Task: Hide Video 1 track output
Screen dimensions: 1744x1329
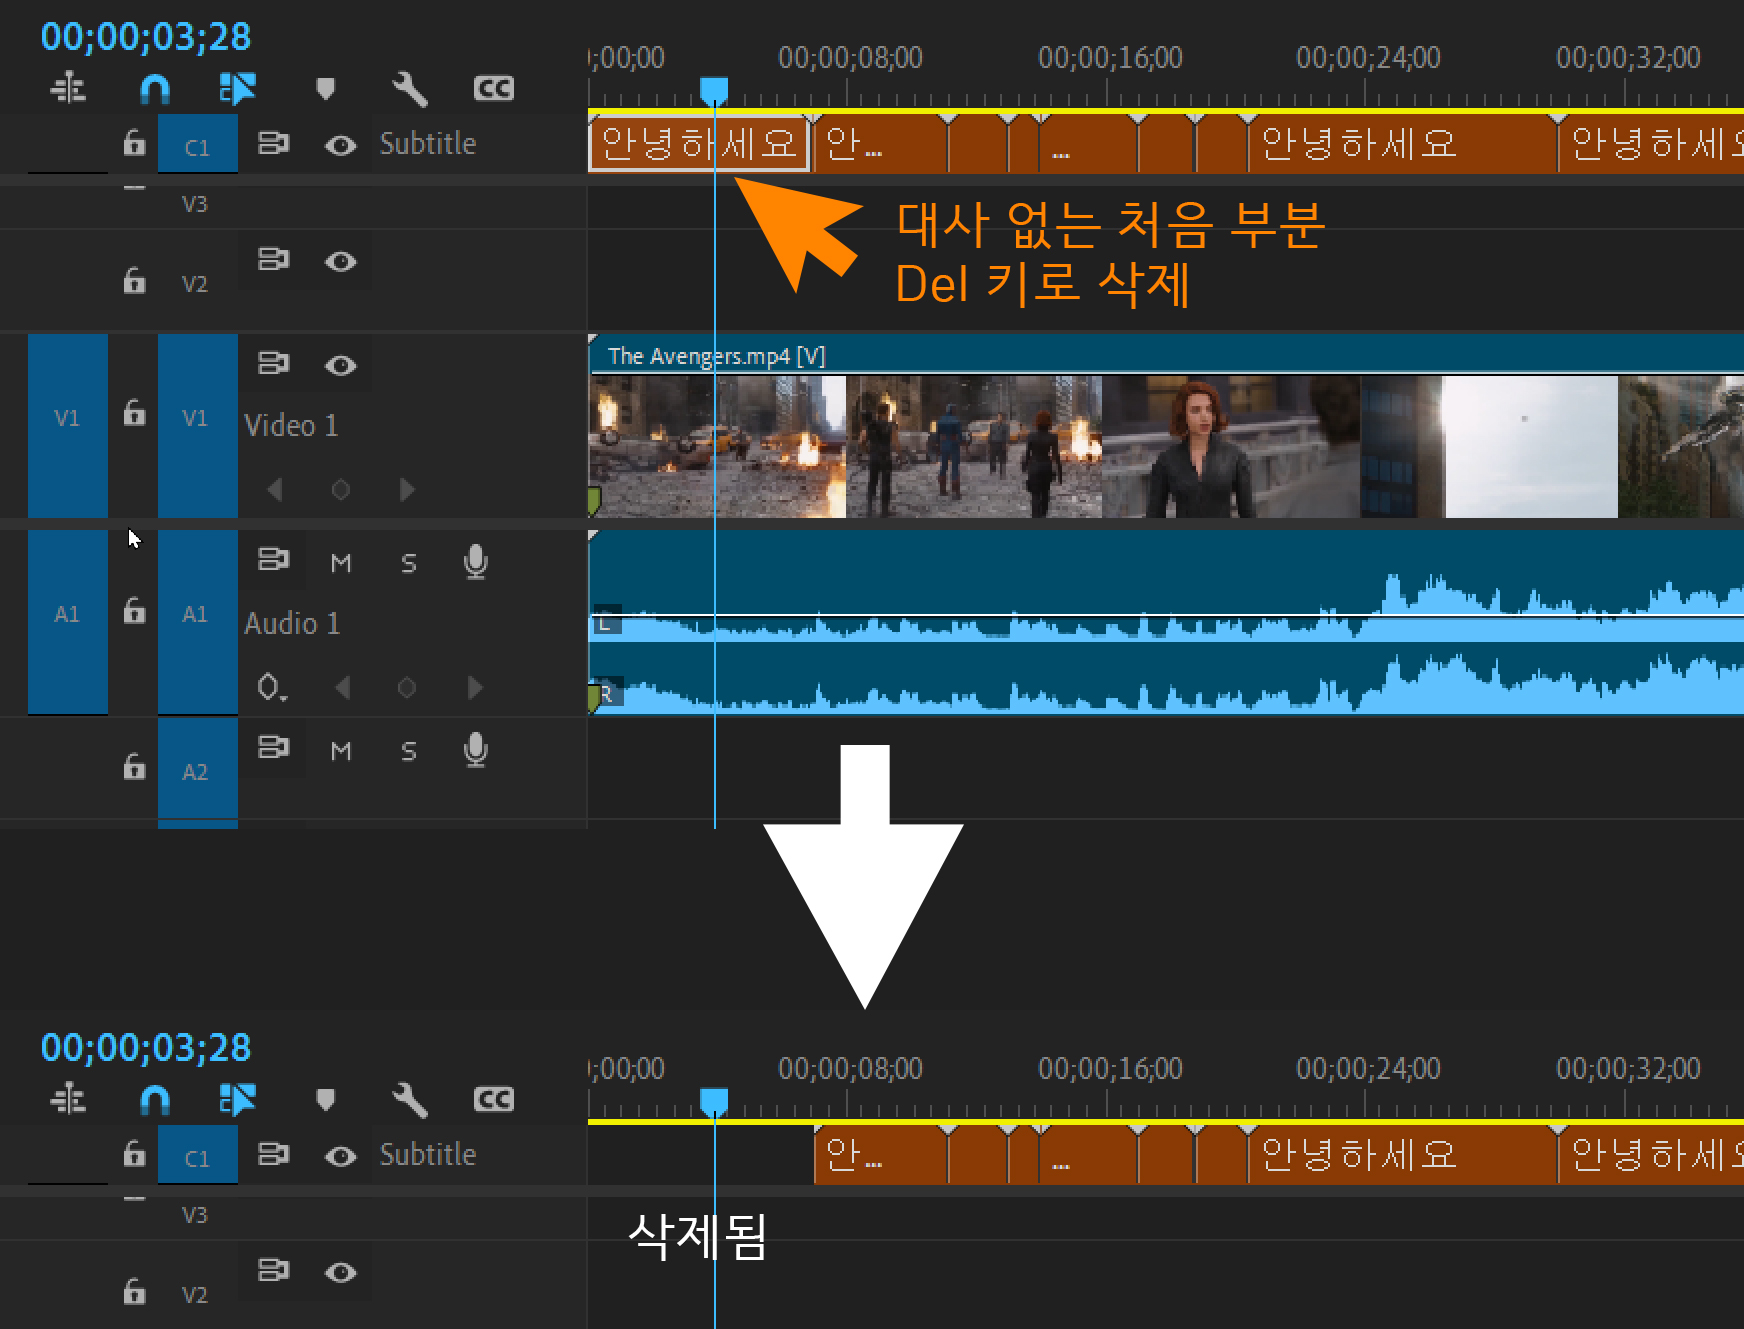Action: [340, 365]
